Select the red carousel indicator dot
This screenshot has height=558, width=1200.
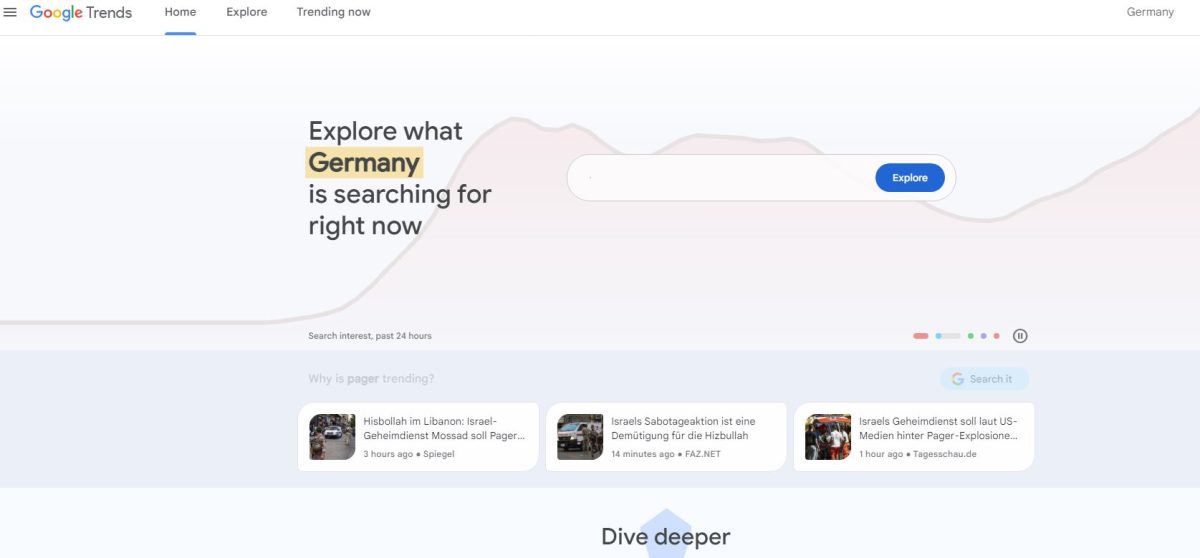[x=921, y=336]
